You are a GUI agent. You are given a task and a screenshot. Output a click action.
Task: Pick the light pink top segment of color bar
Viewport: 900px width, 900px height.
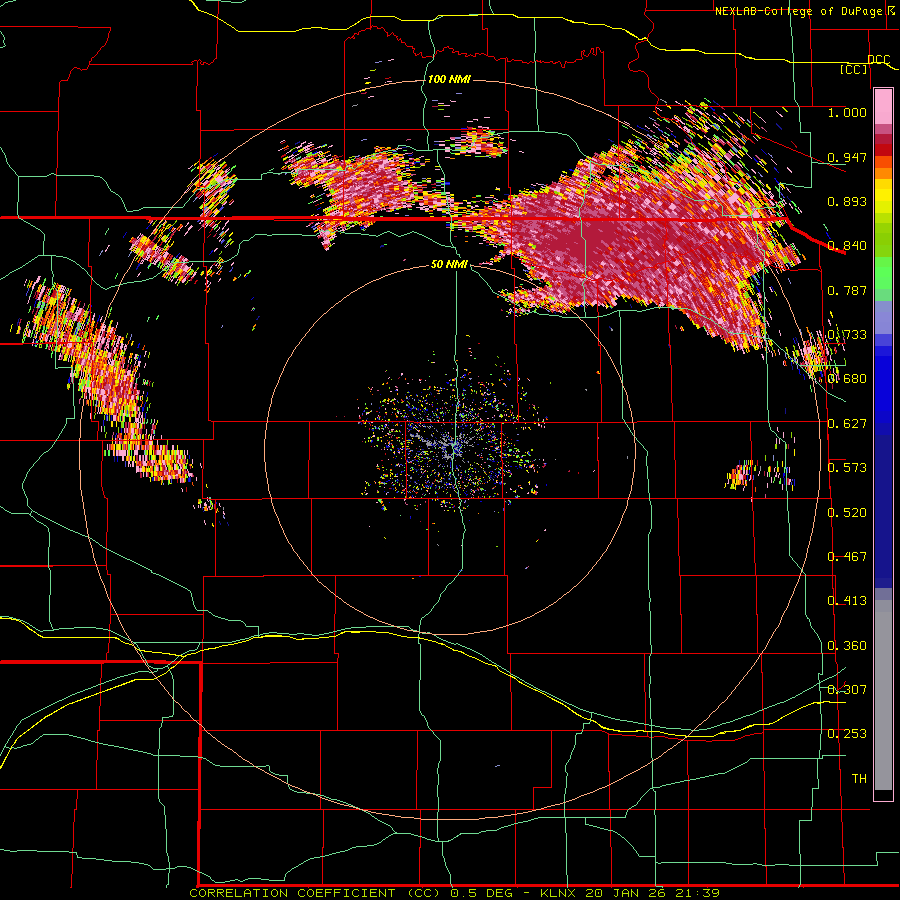pos(883,106)
